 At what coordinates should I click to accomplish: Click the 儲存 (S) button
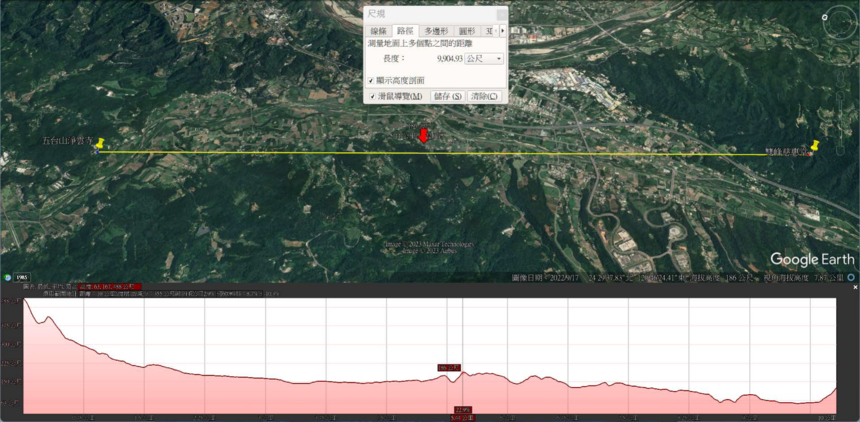448,97
